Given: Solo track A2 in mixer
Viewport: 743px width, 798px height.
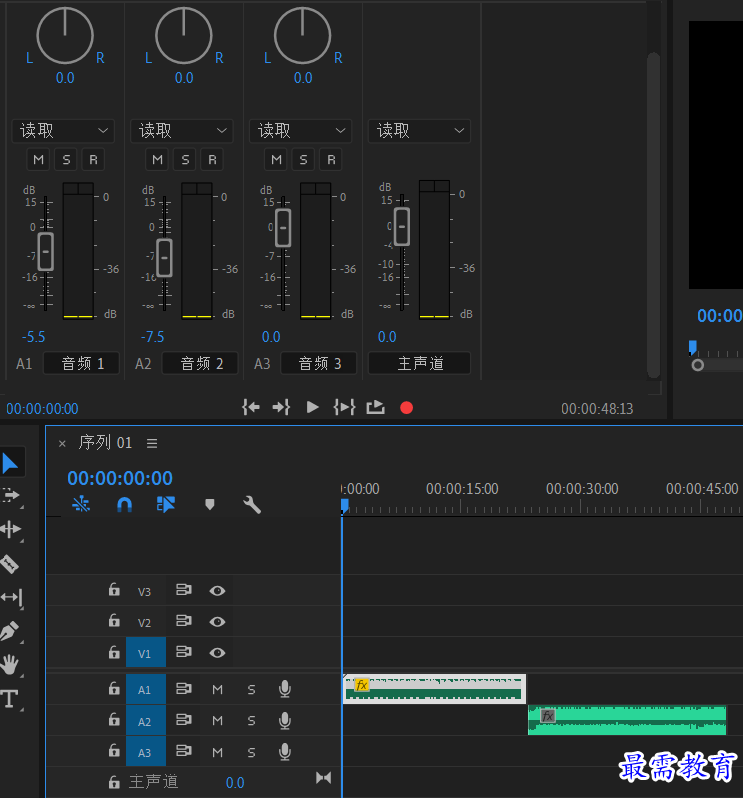Looking at the screenshot, I should [185, 159].
